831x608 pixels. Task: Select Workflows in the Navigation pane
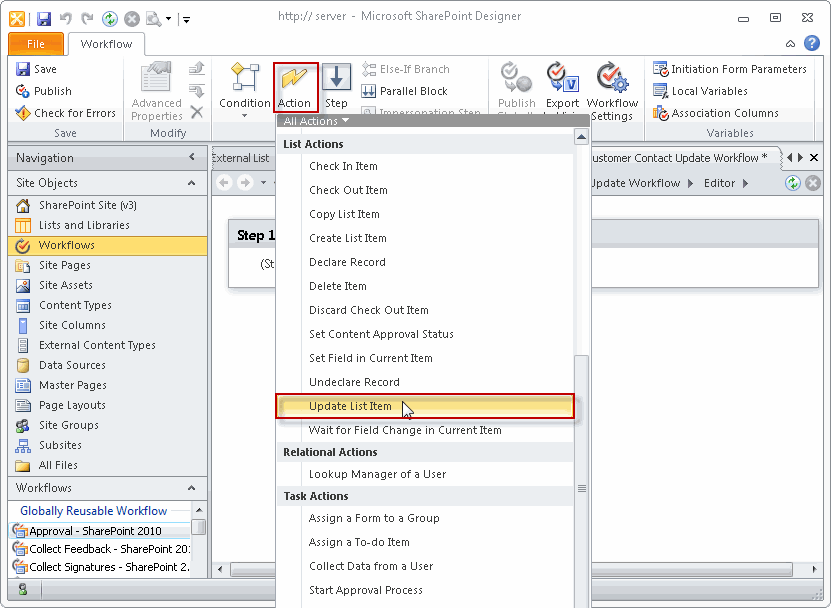pyautogui.click(x=65, y=245)
